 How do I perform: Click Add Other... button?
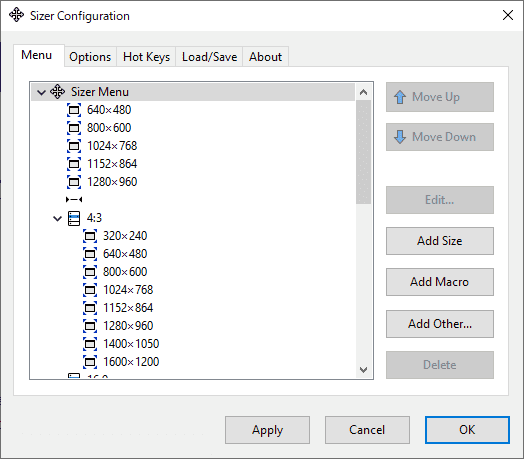pos(440,324)
